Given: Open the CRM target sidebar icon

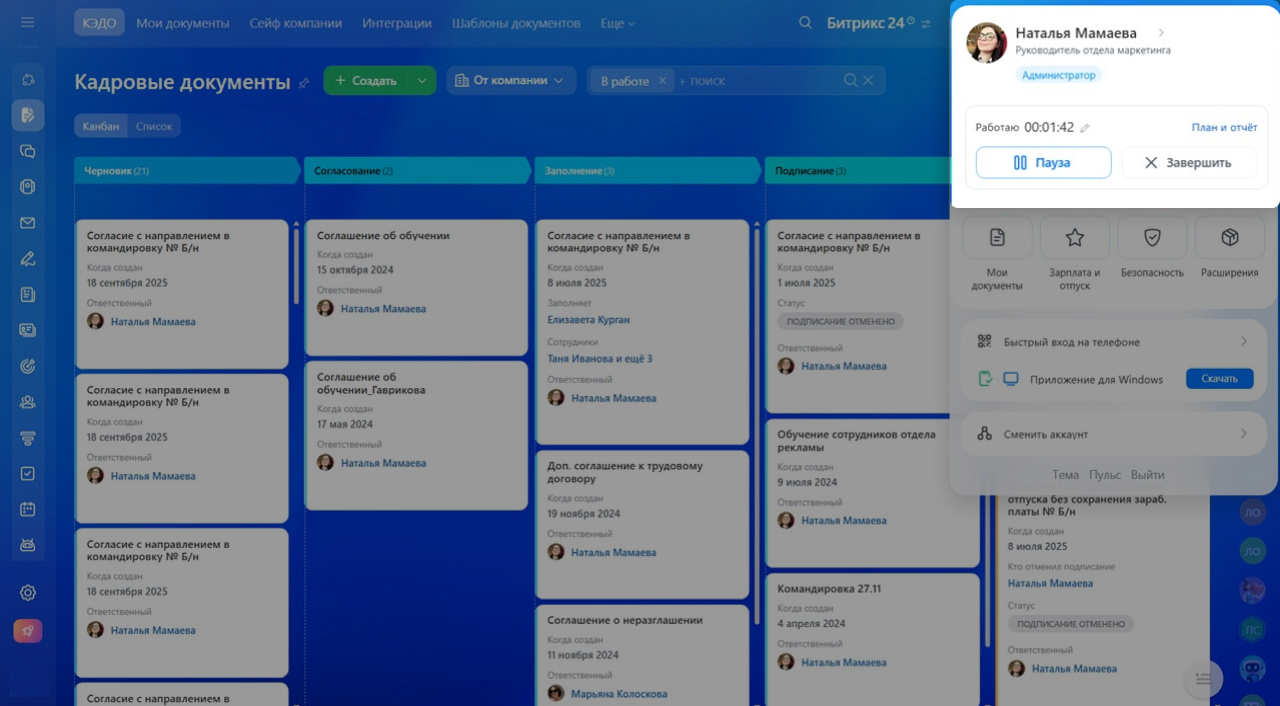Looking at the screenshot, I should (28, 366).
